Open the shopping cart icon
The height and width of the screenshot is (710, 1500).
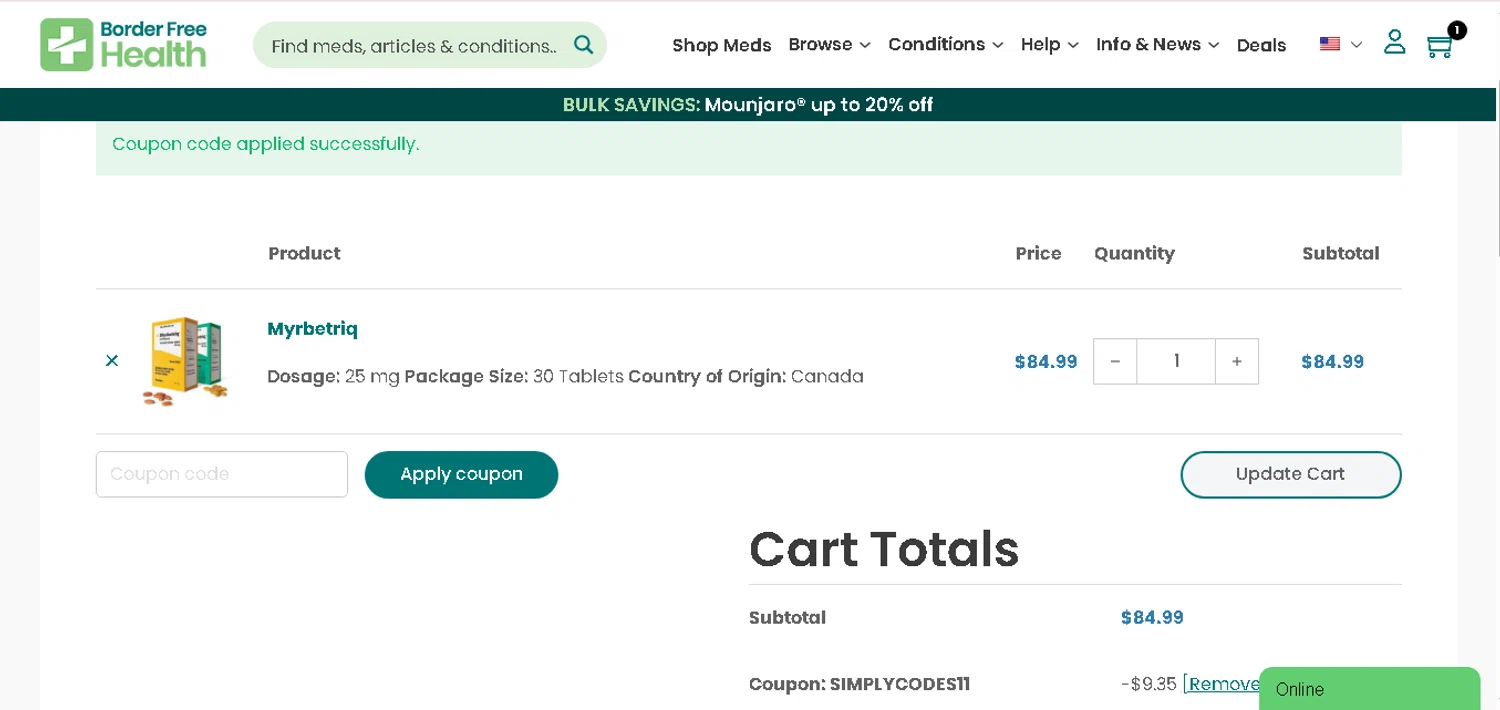[x=1439, y=46]
